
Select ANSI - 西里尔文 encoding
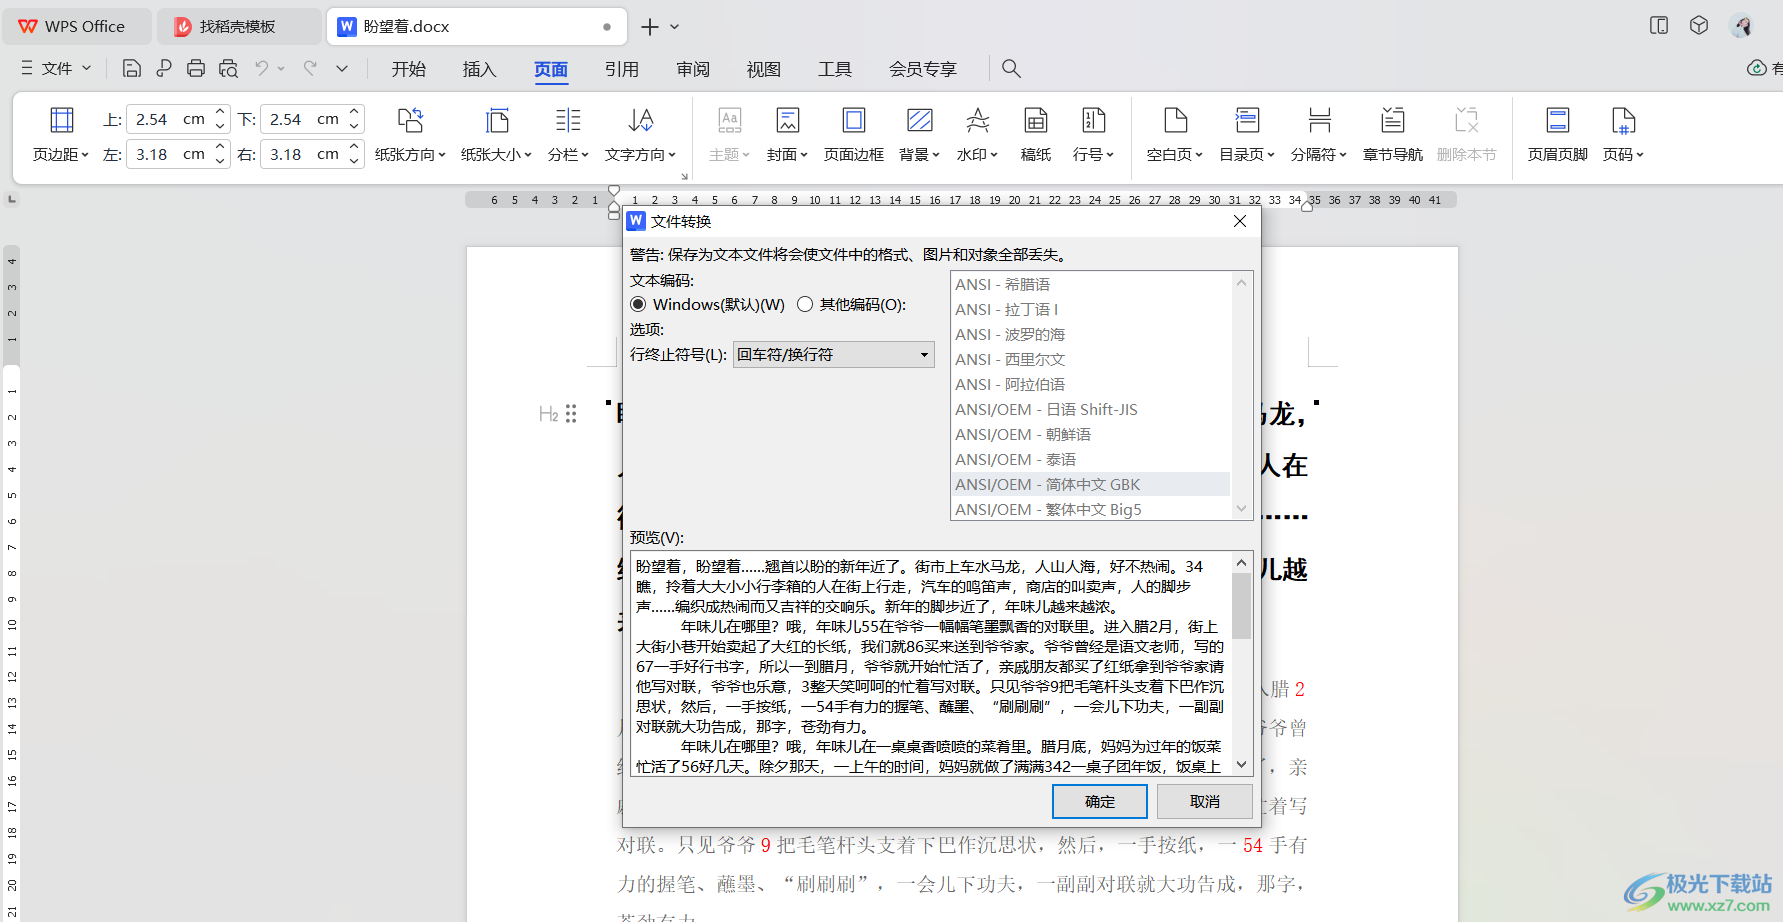coord(1090,360)
